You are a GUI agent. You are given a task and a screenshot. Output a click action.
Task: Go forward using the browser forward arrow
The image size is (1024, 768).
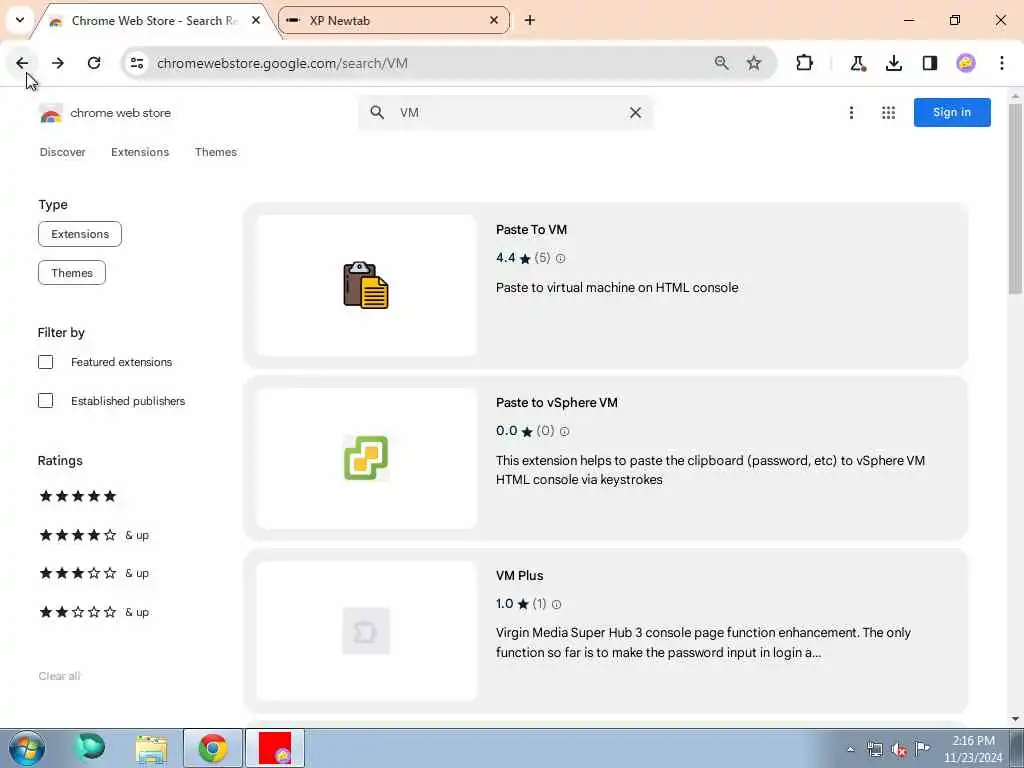click(x=58, y=63)
